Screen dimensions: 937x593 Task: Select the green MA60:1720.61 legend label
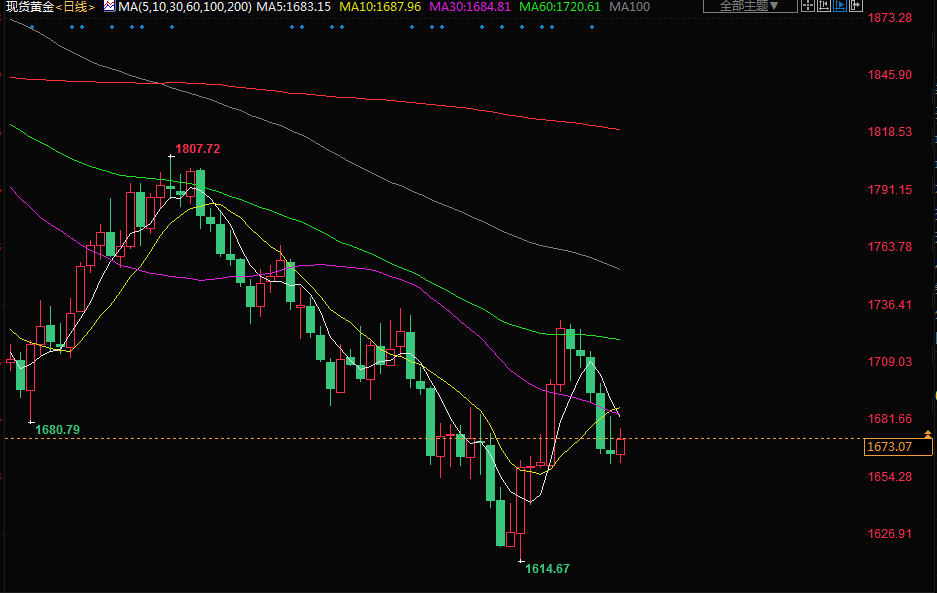tap(560, 7)
